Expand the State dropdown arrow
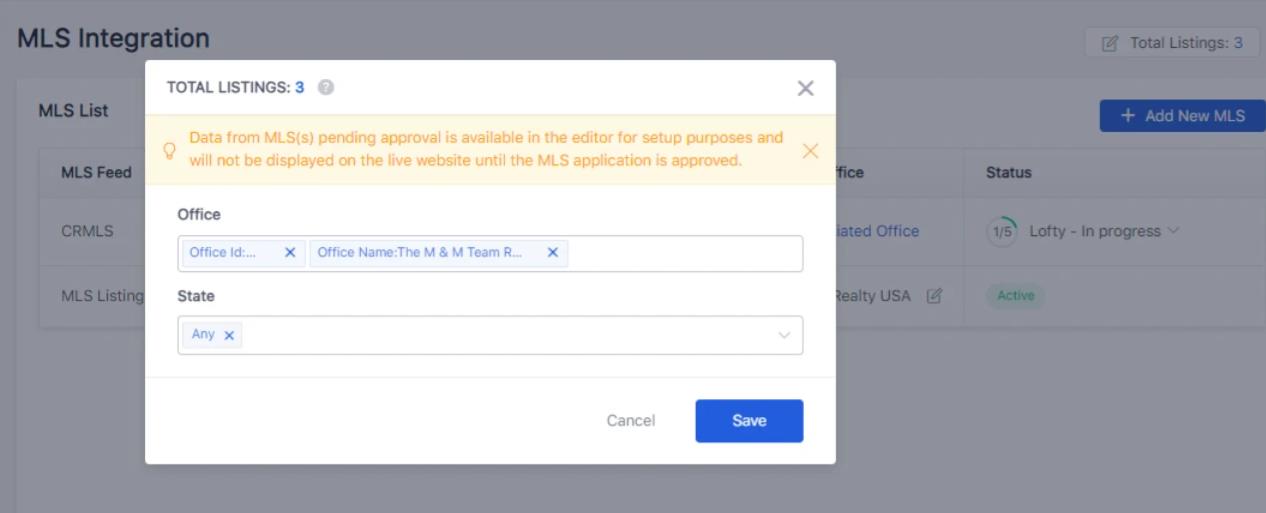Screen dimensions: 1266x513 coord(784,336)
